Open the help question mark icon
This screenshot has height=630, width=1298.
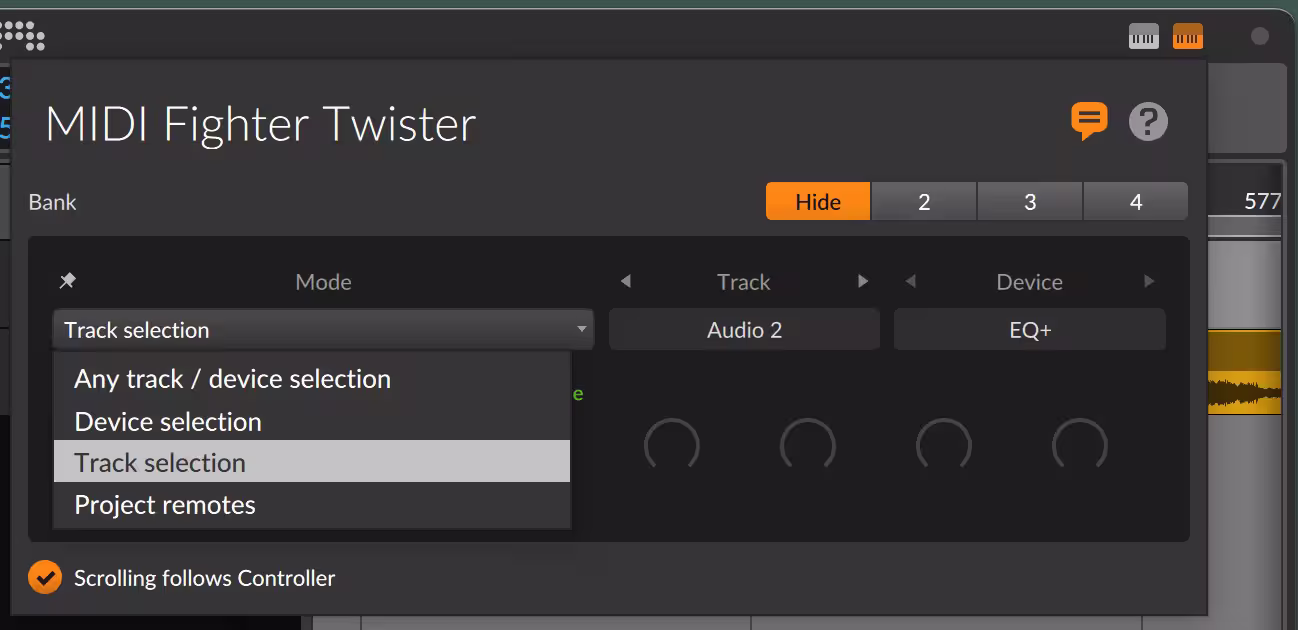[x=1148, y=122]
